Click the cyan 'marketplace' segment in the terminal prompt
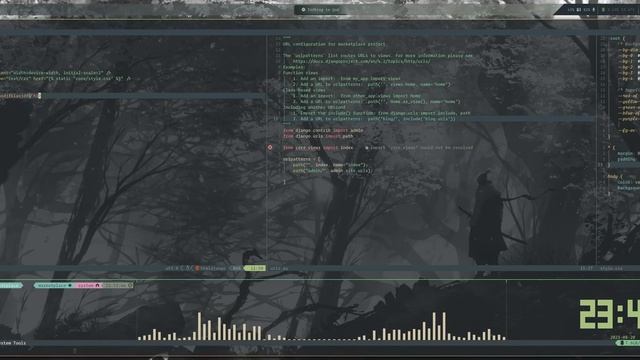Viewport: 640px width, 360px height. click(x=54, y=285)
